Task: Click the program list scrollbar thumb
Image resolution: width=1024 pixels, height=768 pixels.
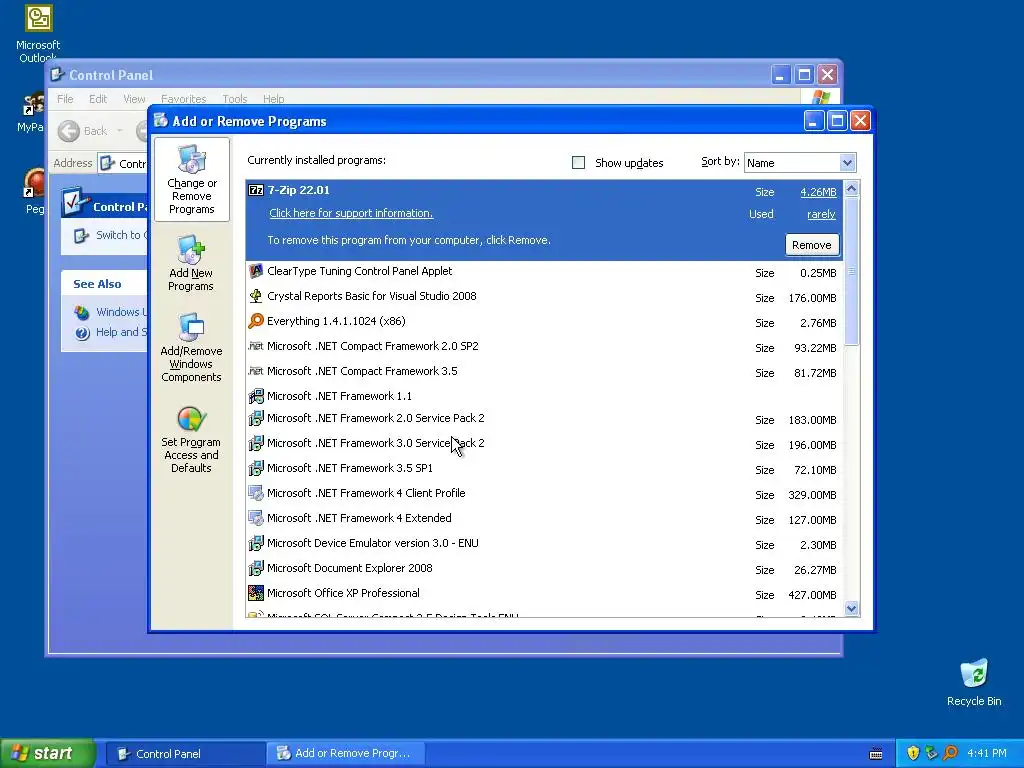Action: 851,271
